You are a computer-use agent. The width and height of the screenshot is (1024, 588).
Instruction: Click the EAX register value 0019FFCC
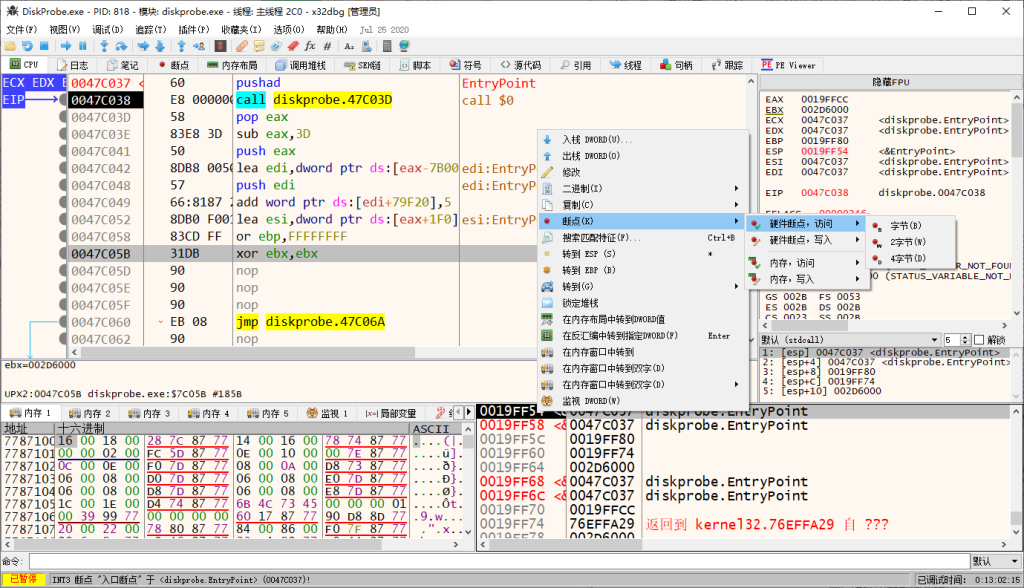click(x=824, y=99)
